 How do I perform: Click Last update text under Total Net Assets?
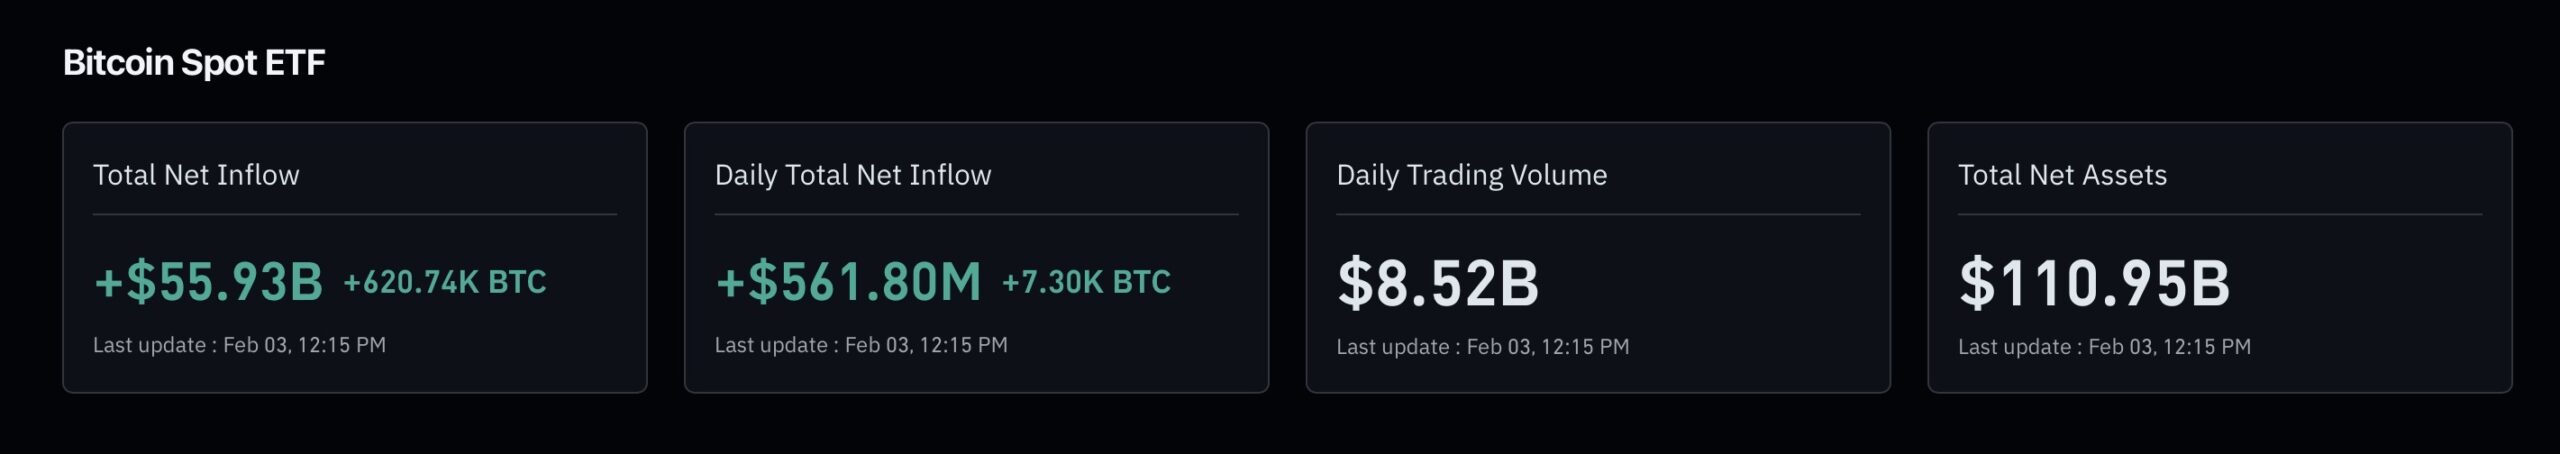click(x=2104, y=347)
